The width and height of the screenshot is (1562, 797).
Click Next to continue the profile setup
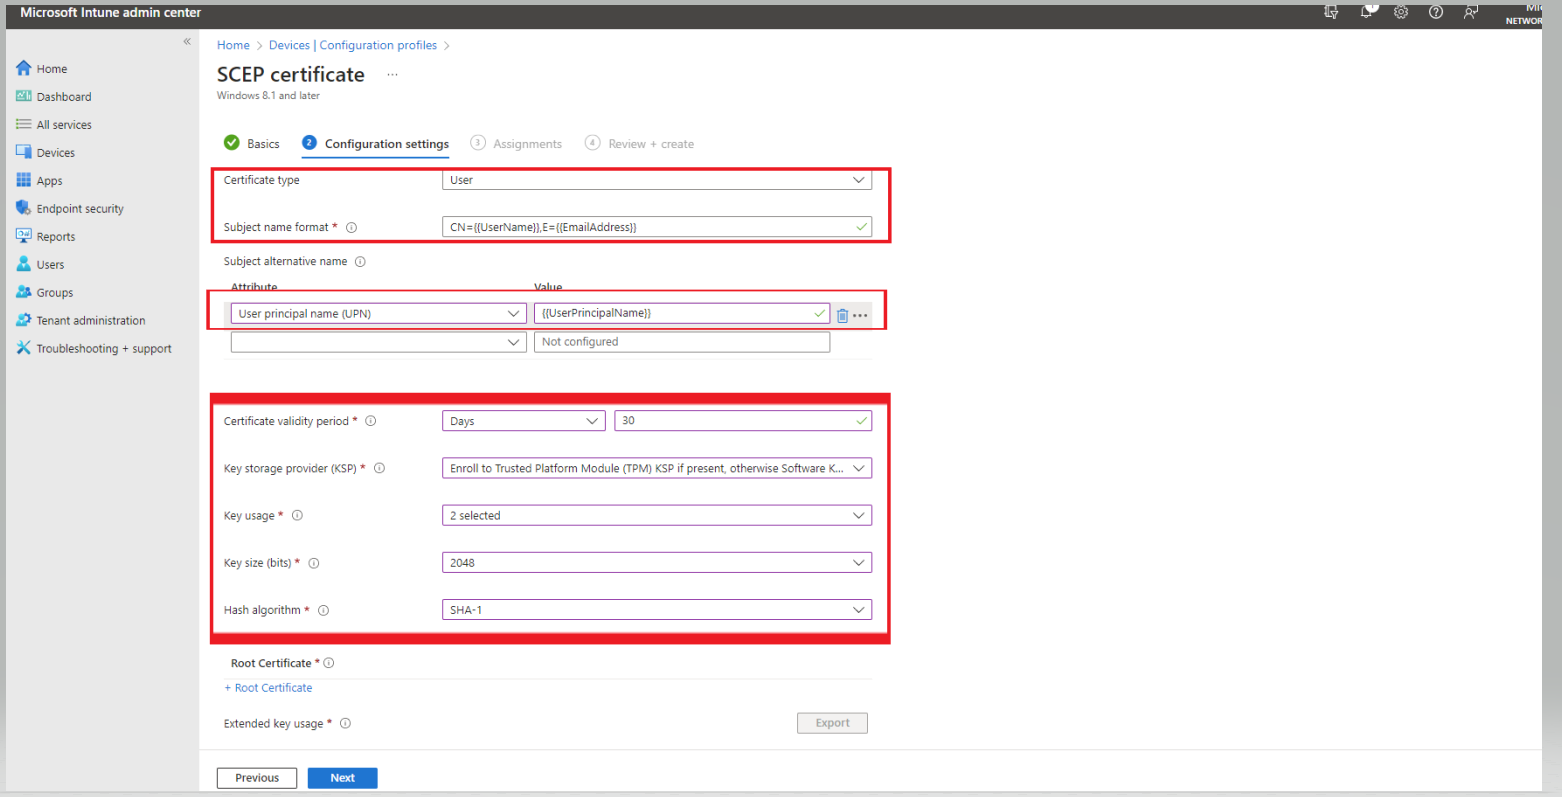[342, 777]
